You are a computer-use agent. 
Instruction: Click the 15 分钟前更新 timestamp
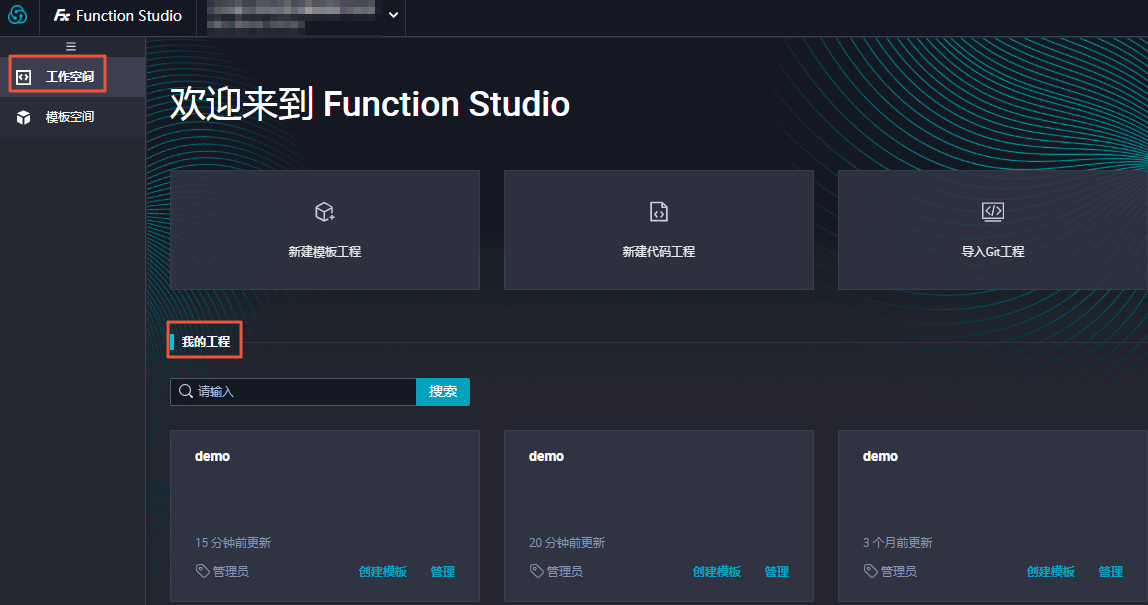tap(233, 543)
